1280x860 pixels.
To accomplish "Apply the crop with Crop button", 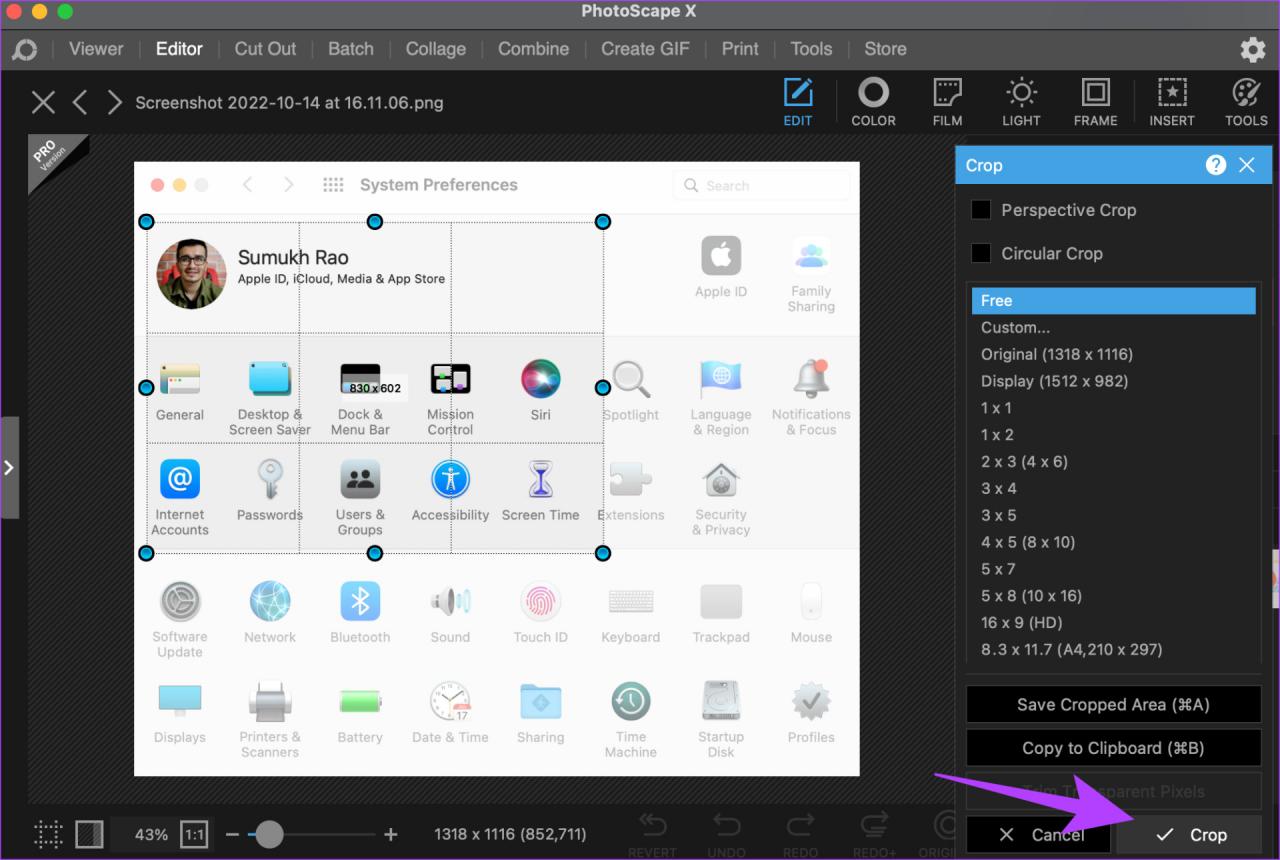I will coord(1190,835).
